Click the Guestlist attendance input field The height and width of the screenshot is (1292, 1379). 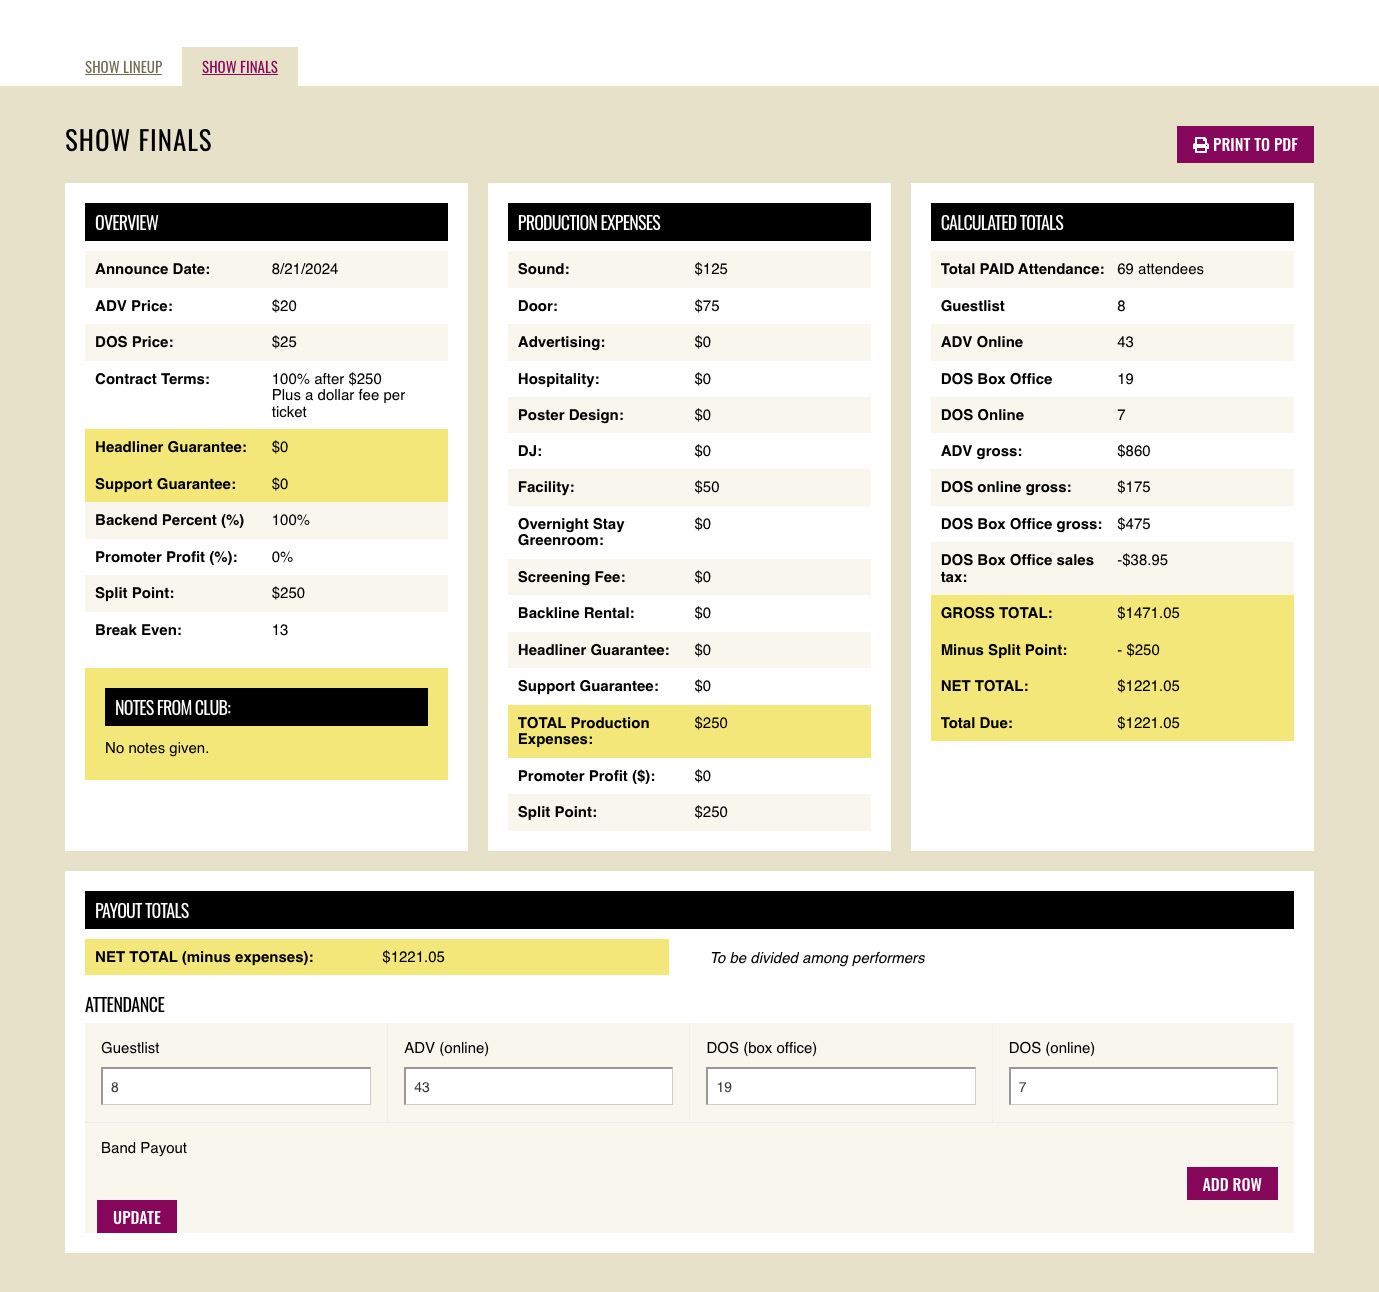pos(236,1086)
